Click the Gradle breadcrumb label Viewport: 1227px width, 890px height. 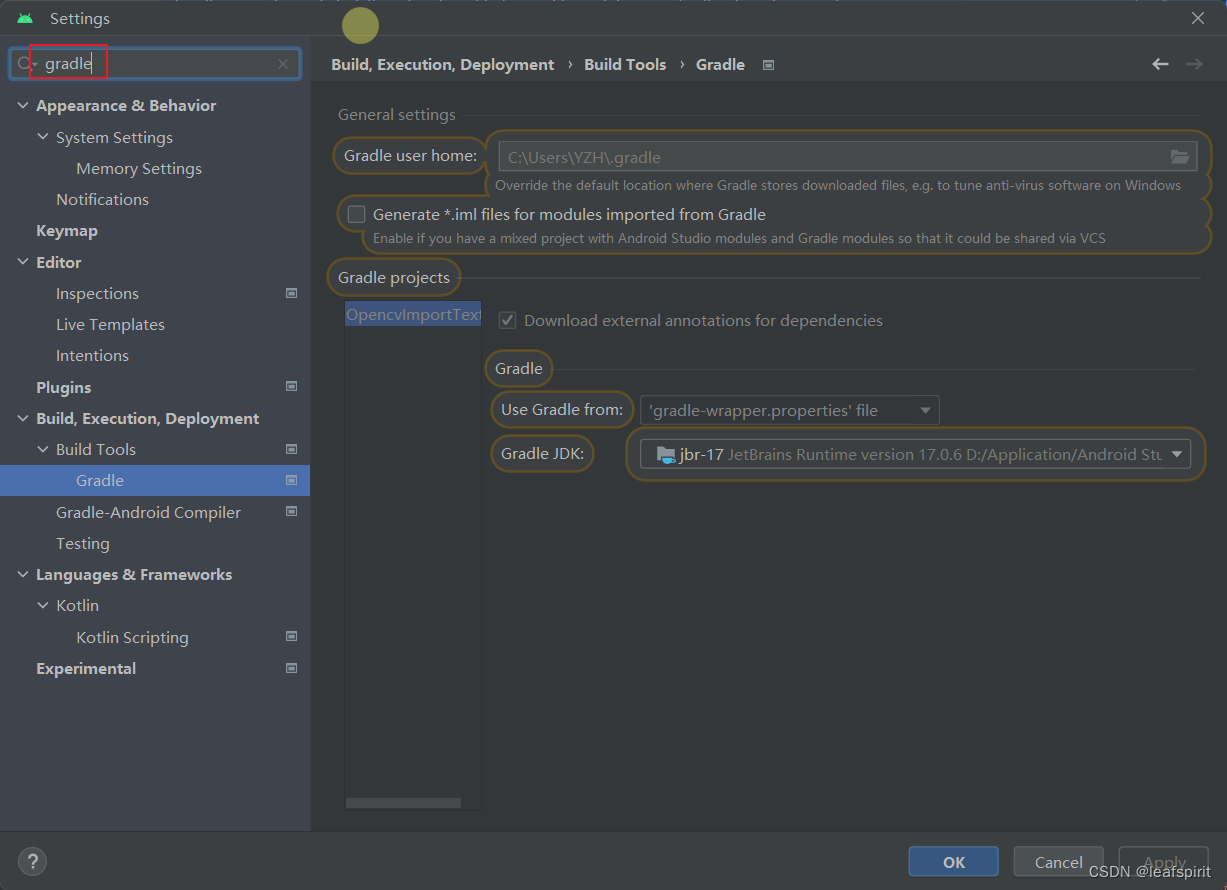720,64
